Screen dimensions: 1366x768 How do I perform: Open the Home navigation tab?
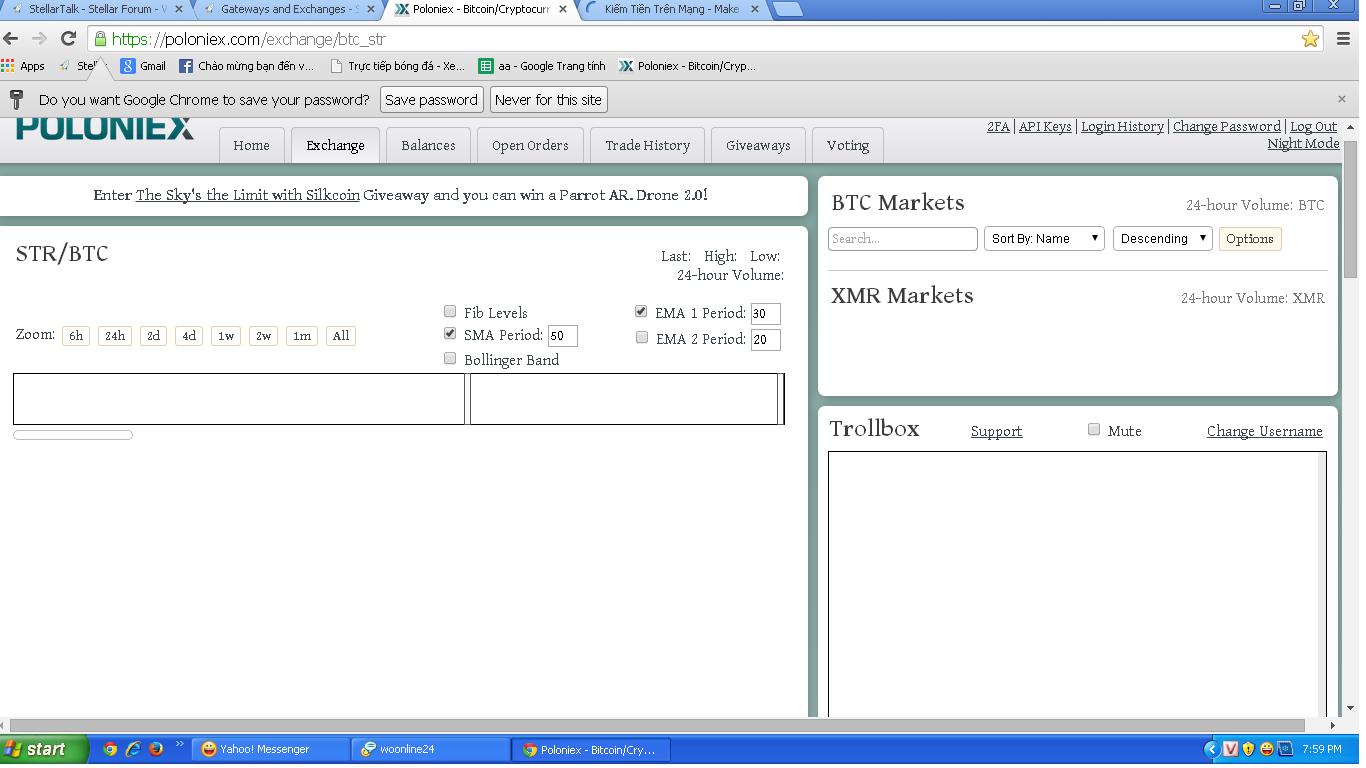pyautogui.click(x=251, y=145)
